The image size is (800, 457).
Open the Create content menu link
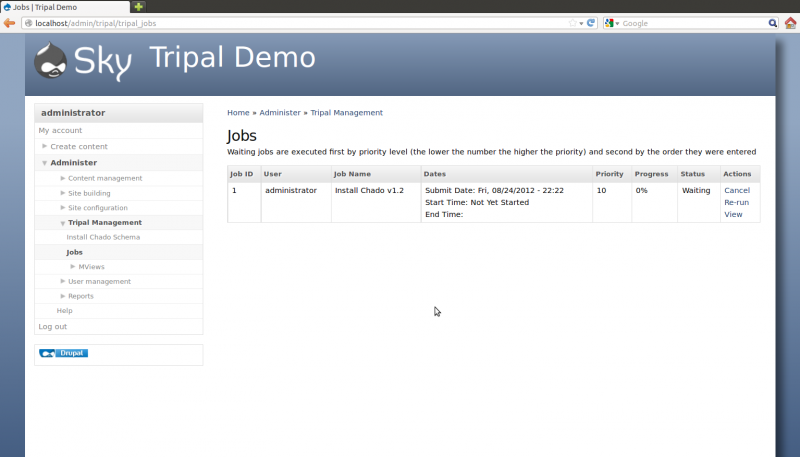79,146
